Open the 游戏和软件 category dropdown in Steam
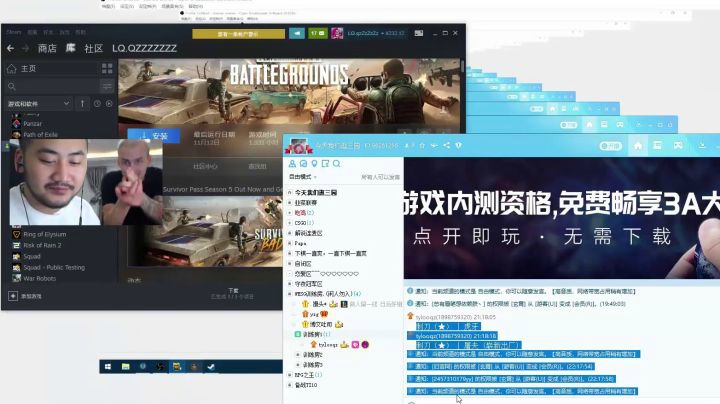 pyautogui.click(x=38, y=104)
